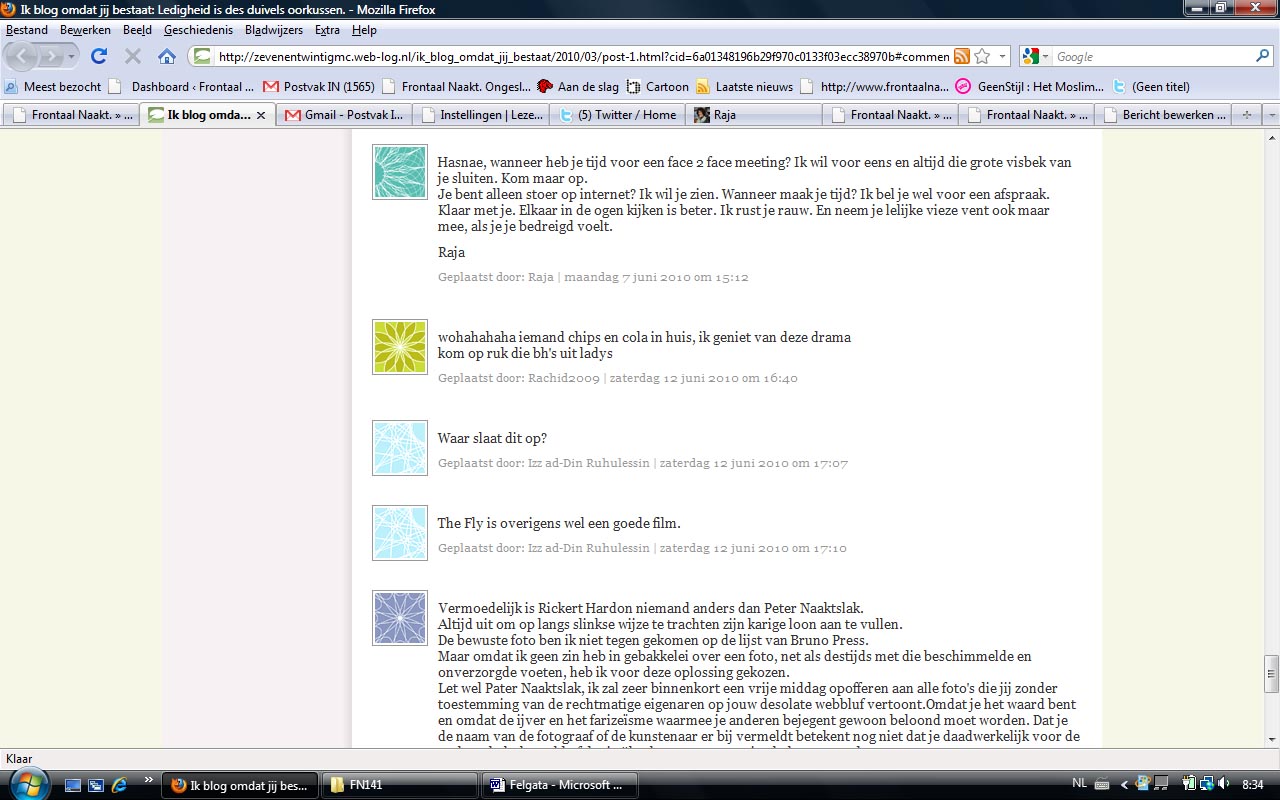This screenshot has height=800, width=1280.
Task: Open the Help menu
Action: 364,30
